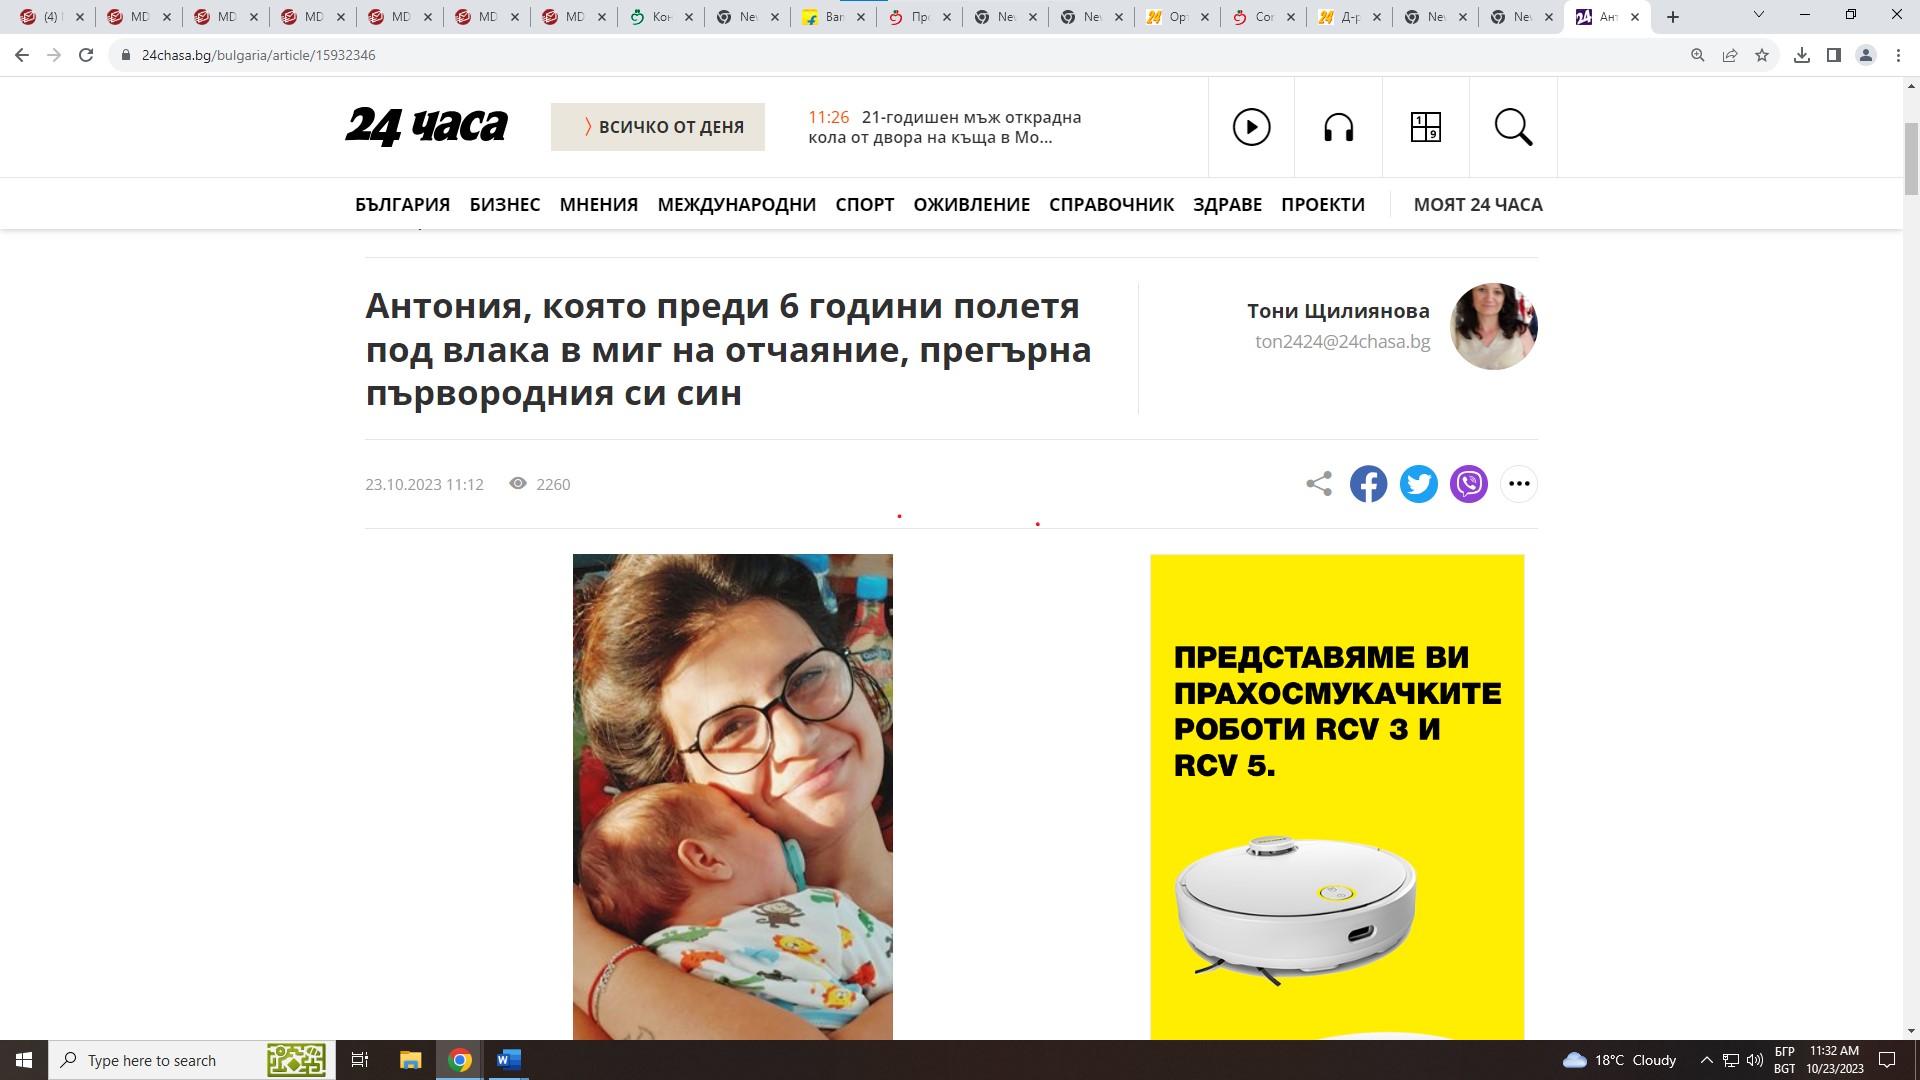Open the headphones podcast icon
Screen dimensions: 1920x1080
[x=1338, y=127]
